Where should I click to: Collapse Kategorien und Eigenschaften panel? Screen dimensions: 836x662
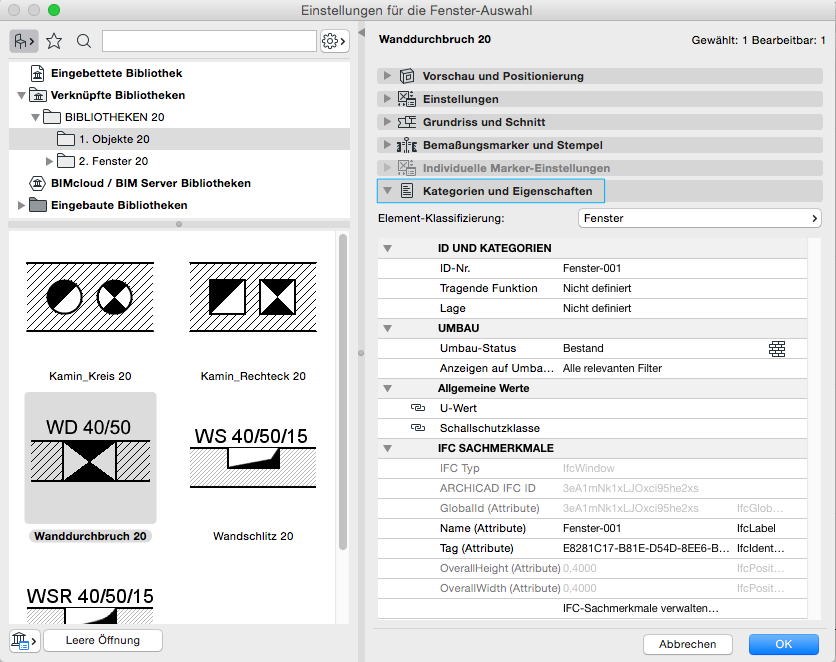coord(388,191)
